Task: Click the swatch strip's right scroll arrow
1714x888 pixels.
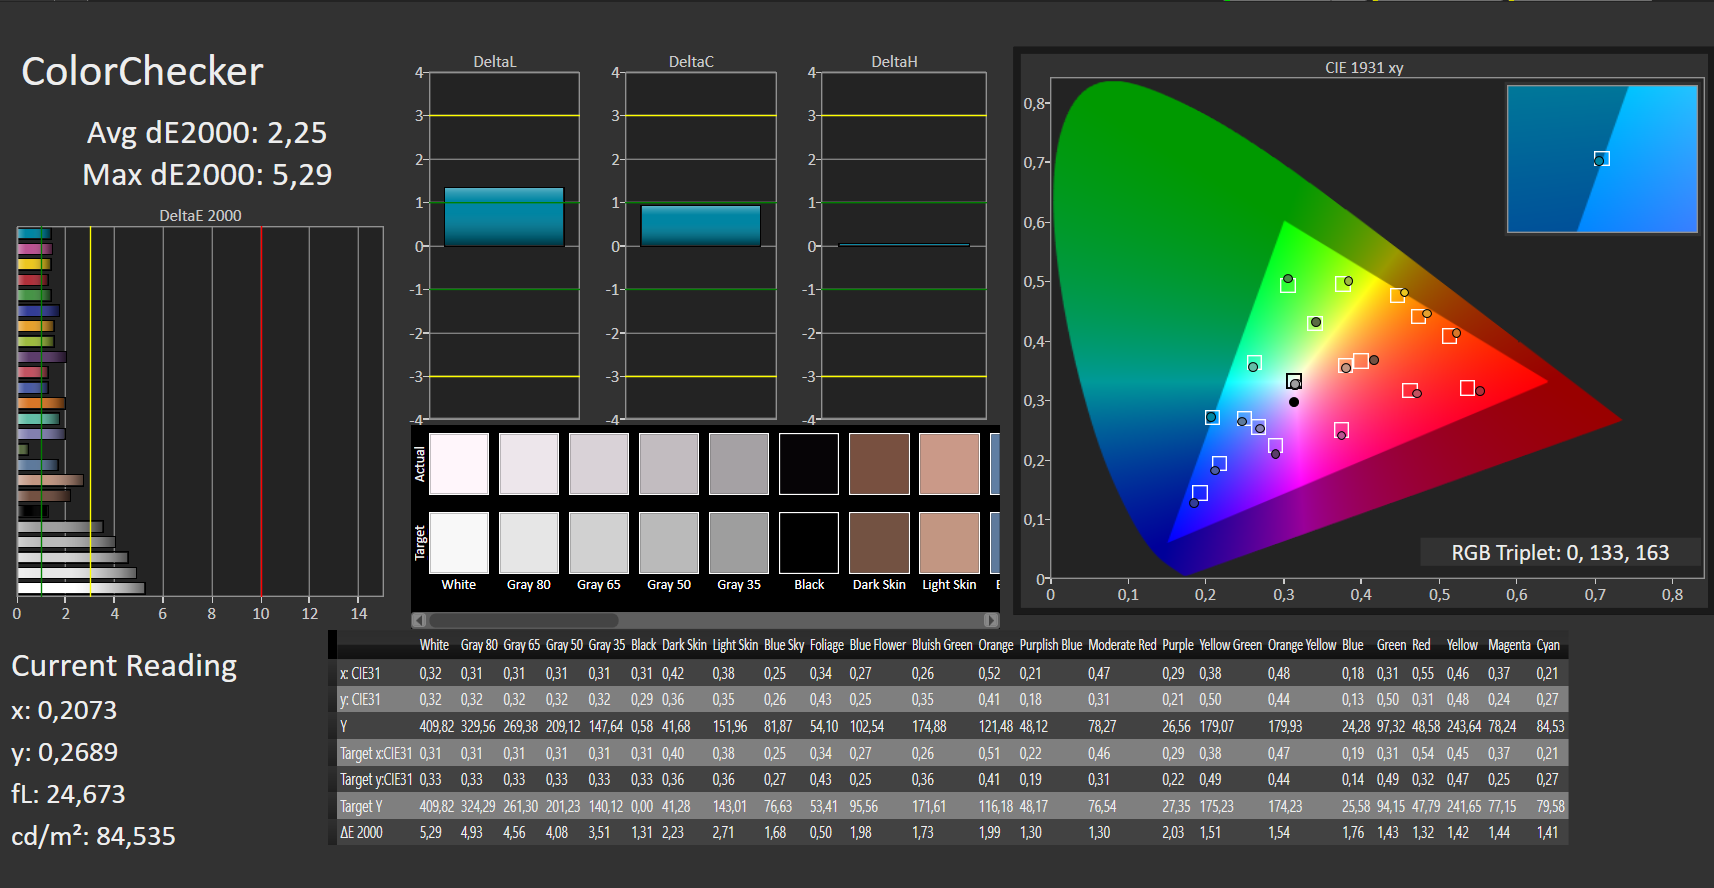Action: pyautogui.click(x=991, y=620)
